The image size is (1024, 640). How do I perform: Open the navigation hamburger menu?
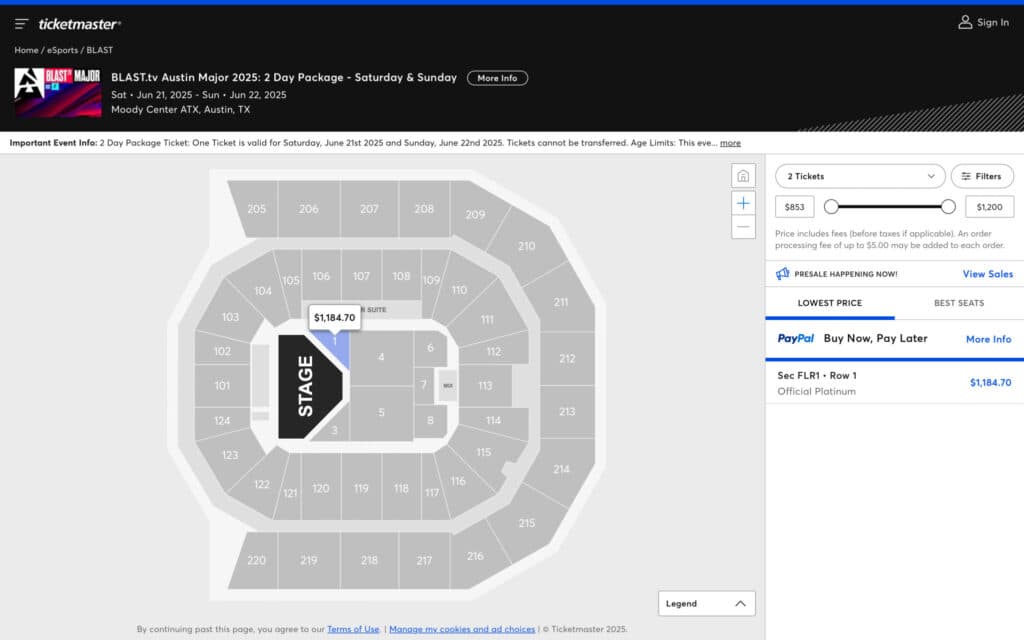pos(21,22)
